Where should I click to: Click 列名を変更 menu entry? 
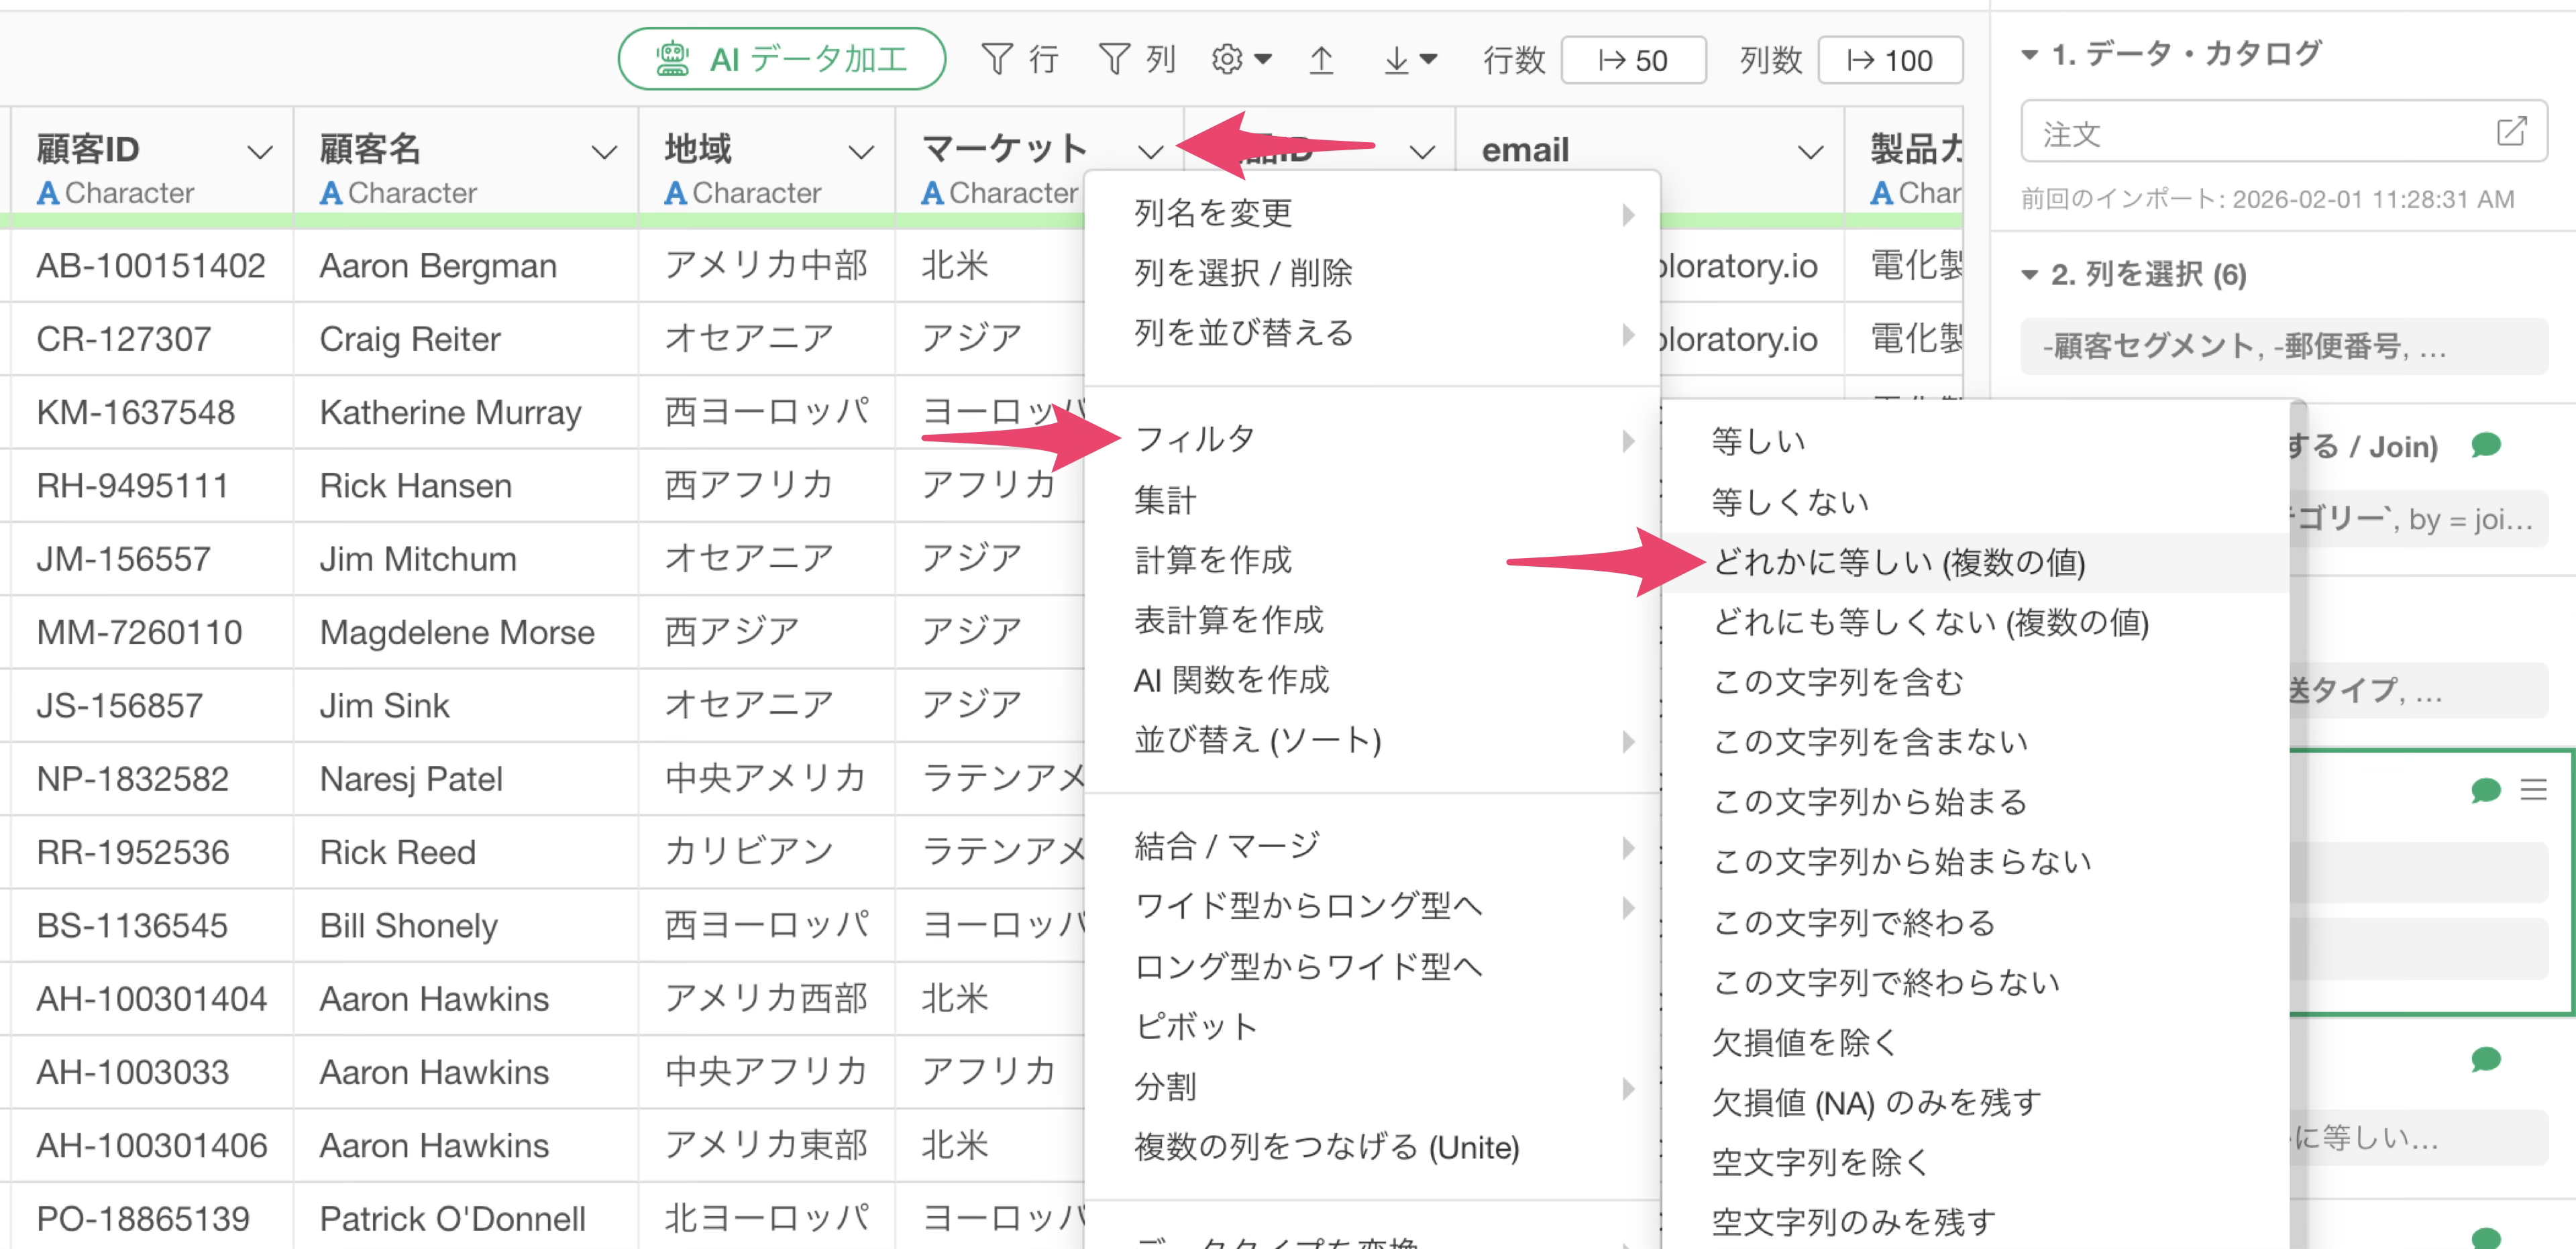pyautogui.click(x=1213, y=213)
